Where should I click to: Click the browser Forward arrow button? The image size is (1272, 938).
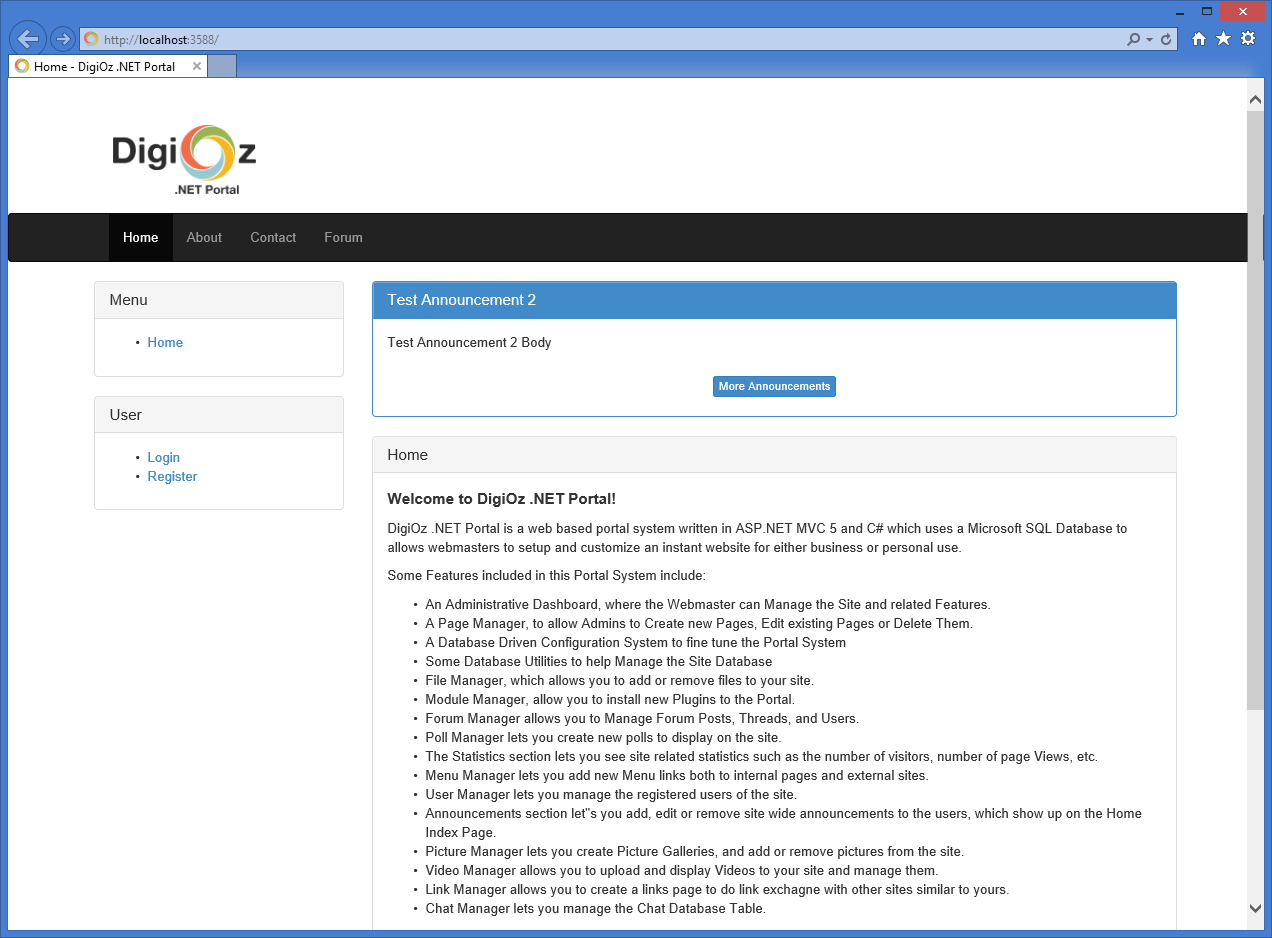click(x=62, y=39)
